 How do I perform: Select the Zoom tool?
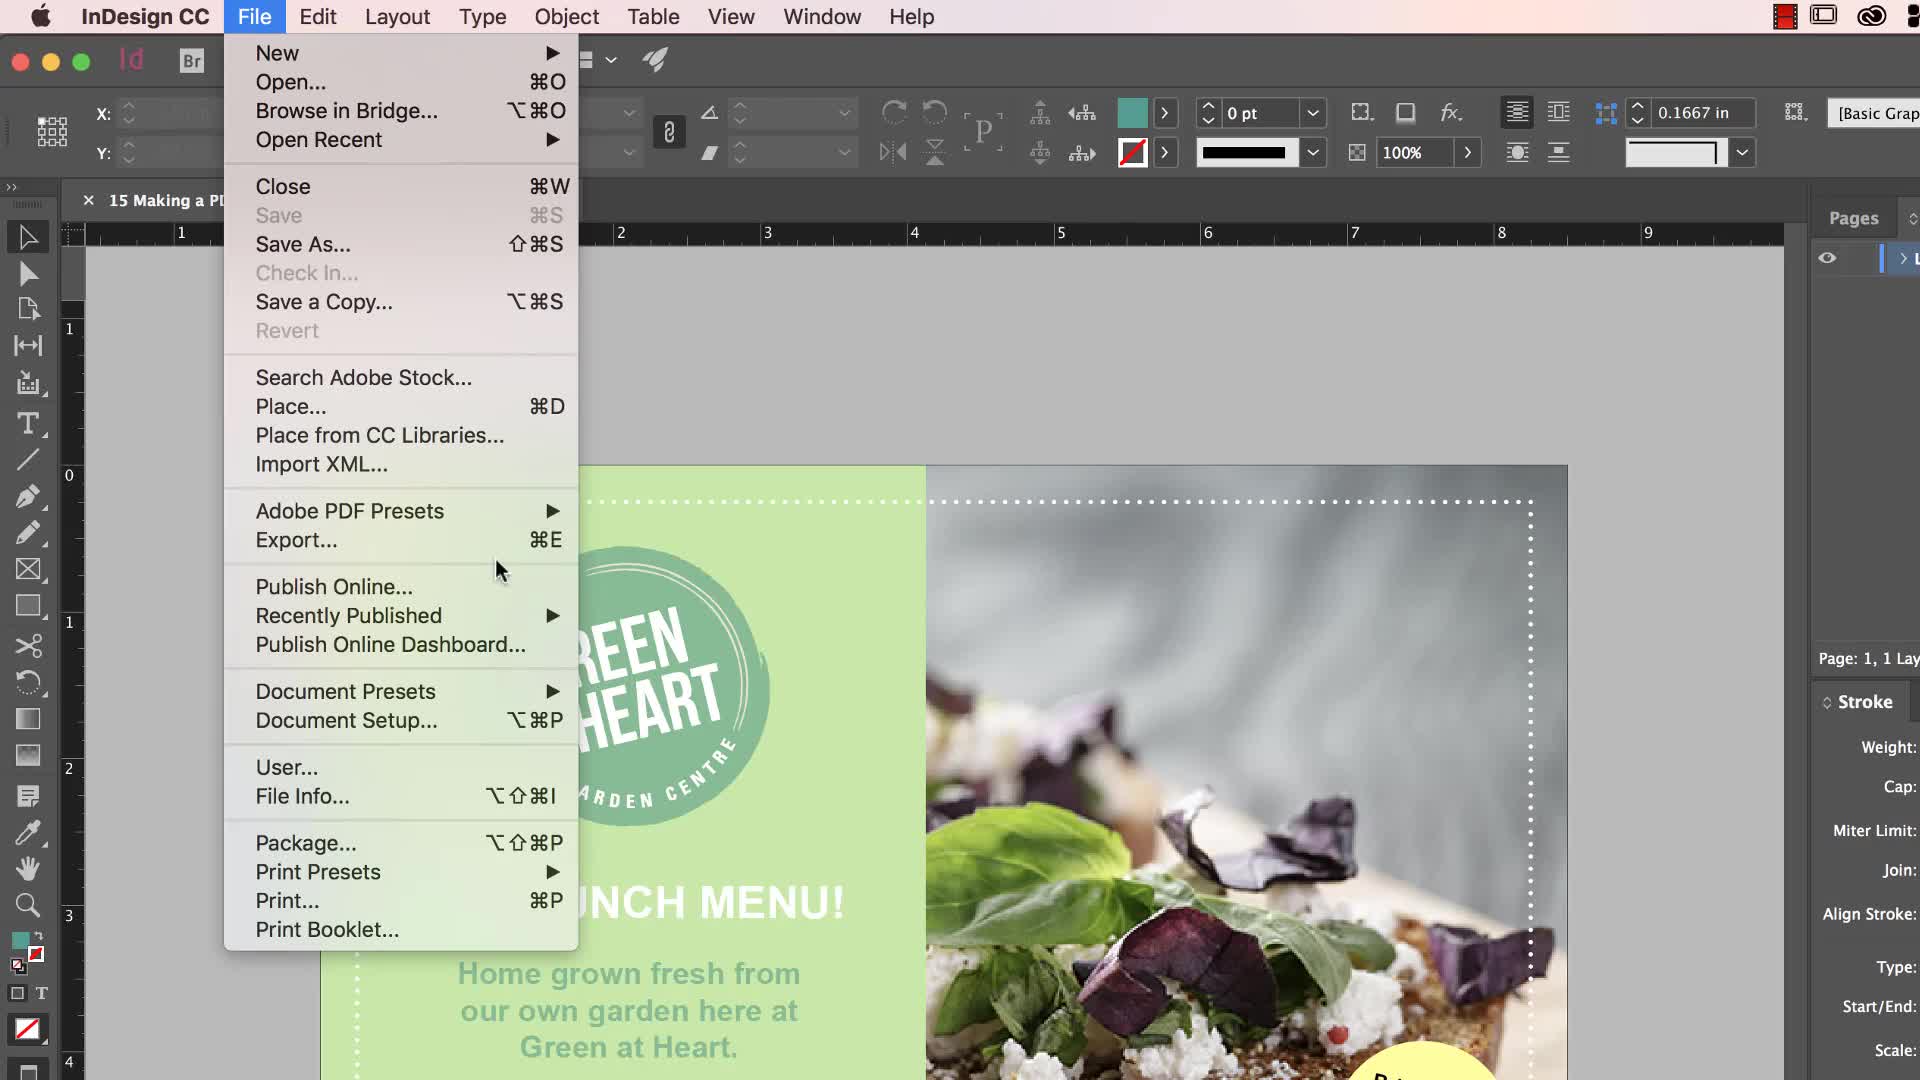pyautogui.click(x=28, y=906)
